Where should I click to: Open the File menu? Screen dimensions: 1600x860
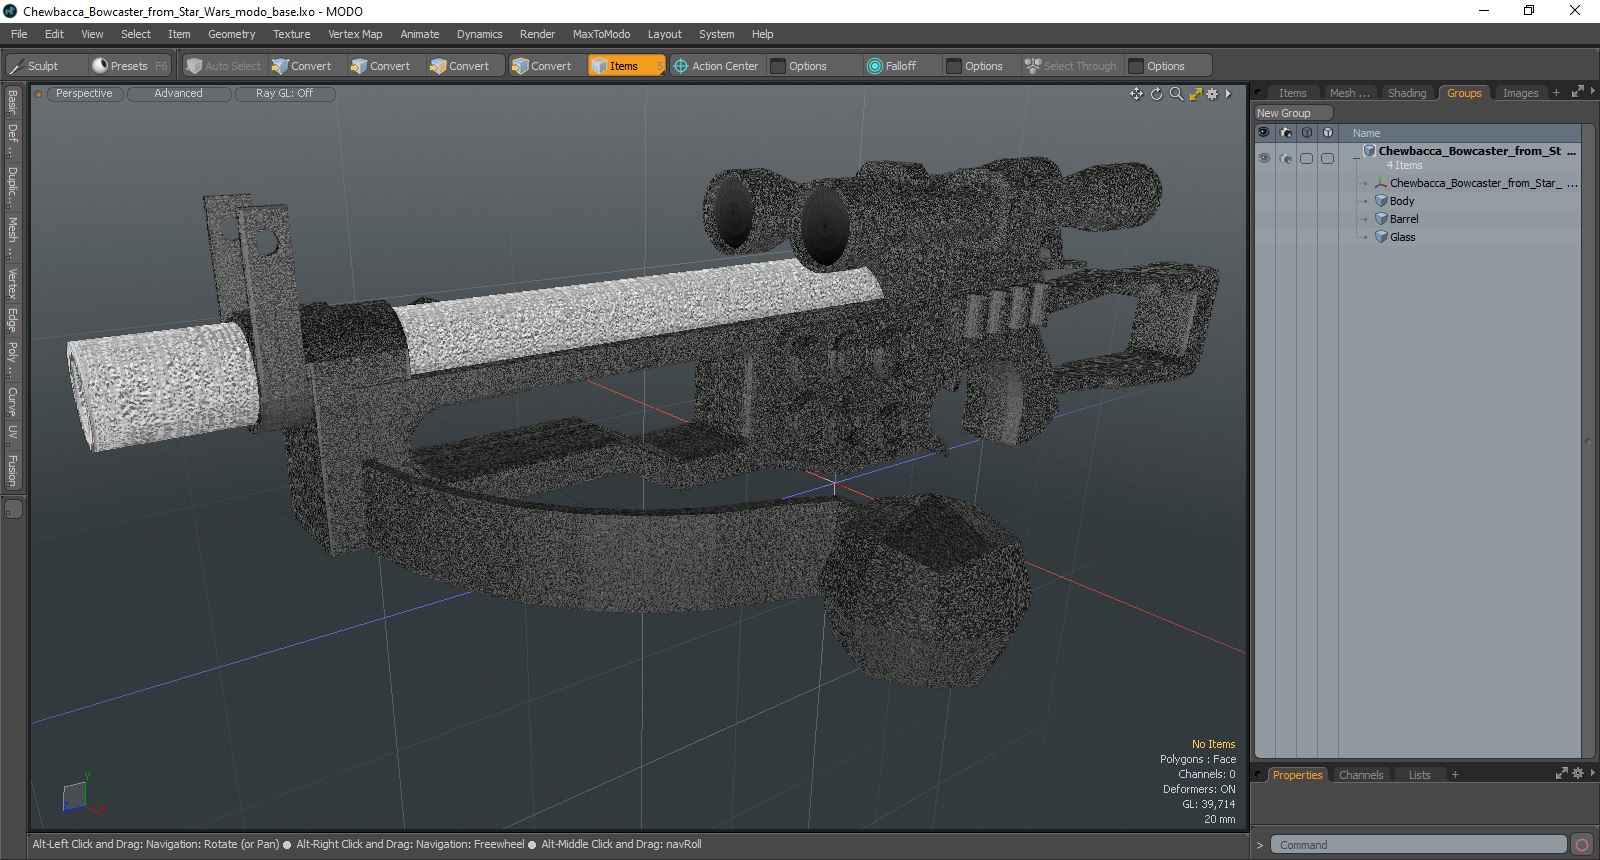pyautogui.click(x=19, y=34)
